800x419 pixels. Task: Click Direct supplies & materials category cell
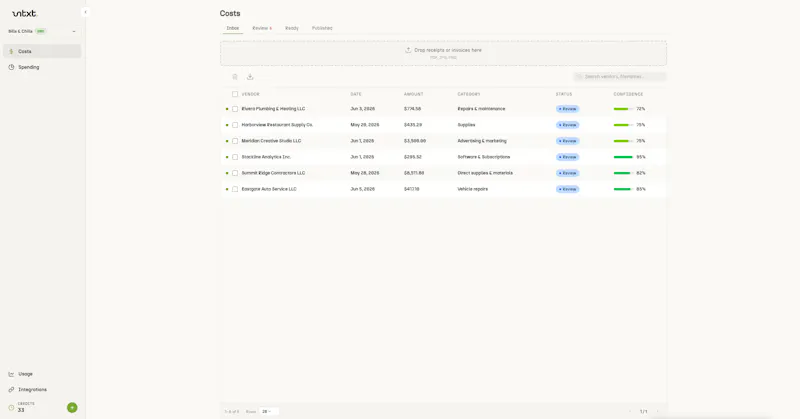click(485, 173)
